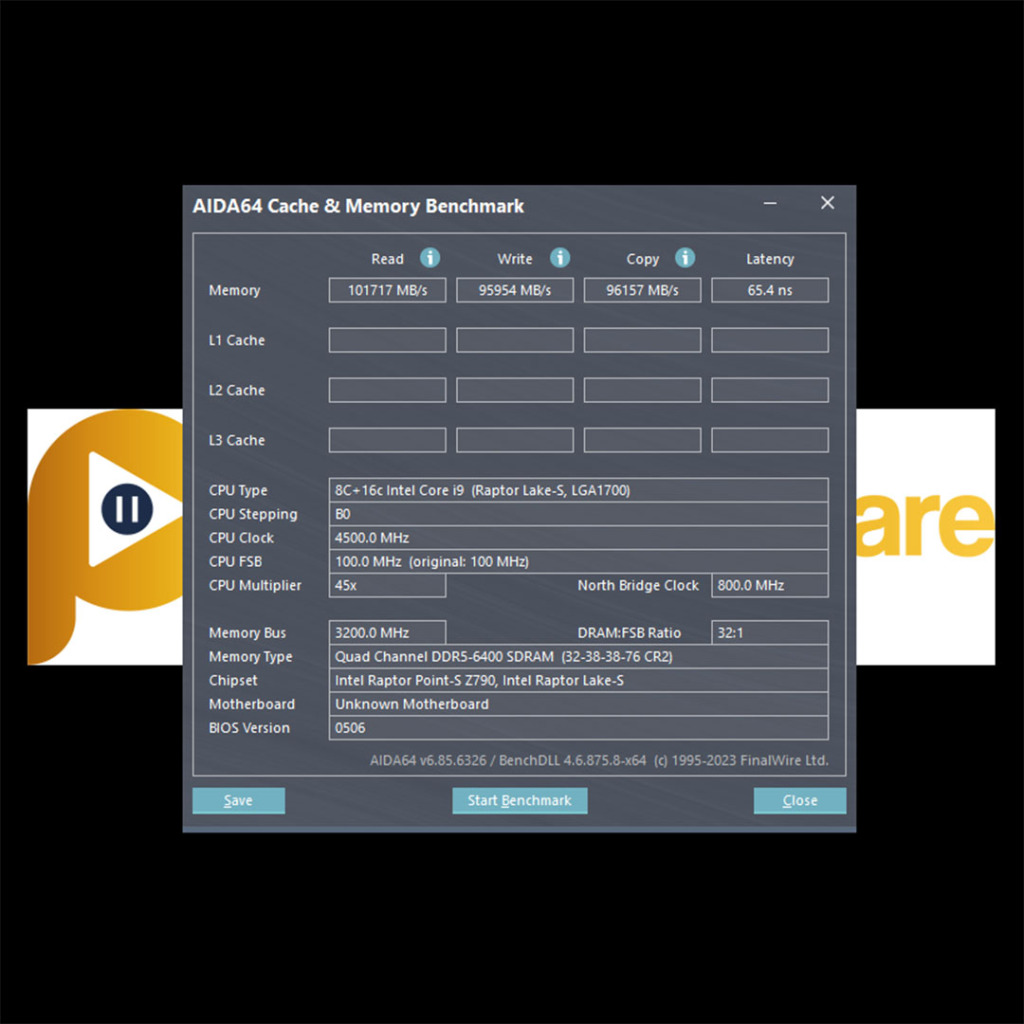
Task: Click the L2 Cache Latency field
Action: [770, 390]
